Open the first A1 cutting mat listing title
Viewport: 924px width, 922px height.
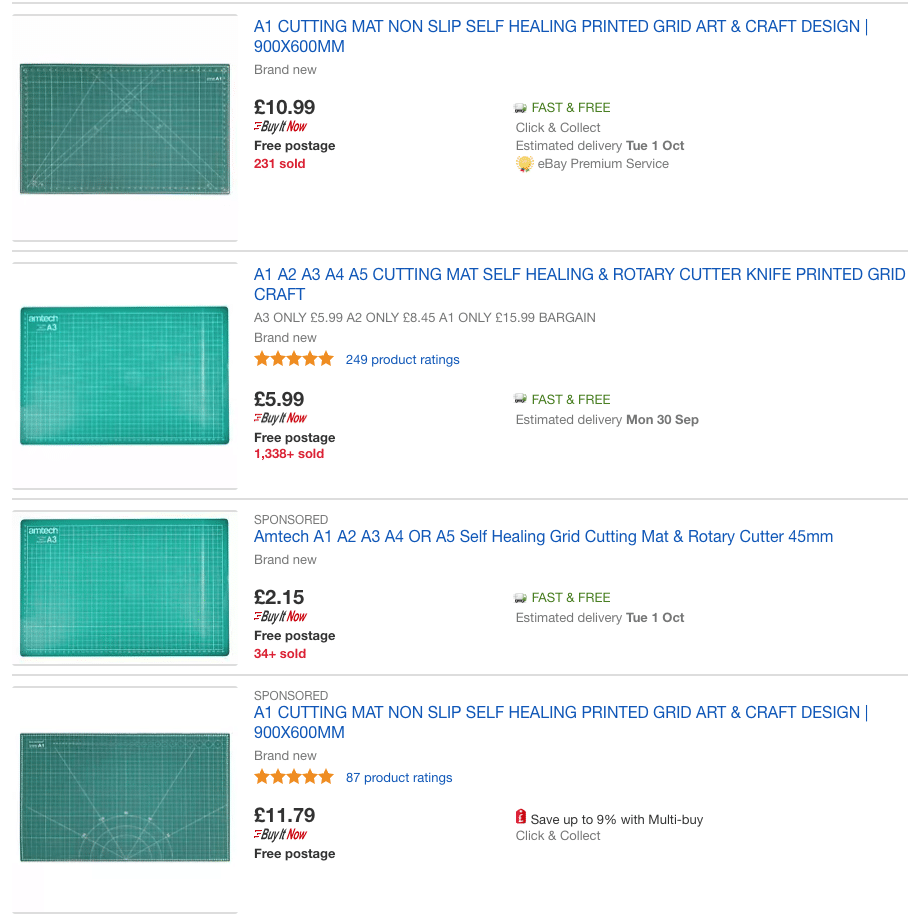[560, 37]
